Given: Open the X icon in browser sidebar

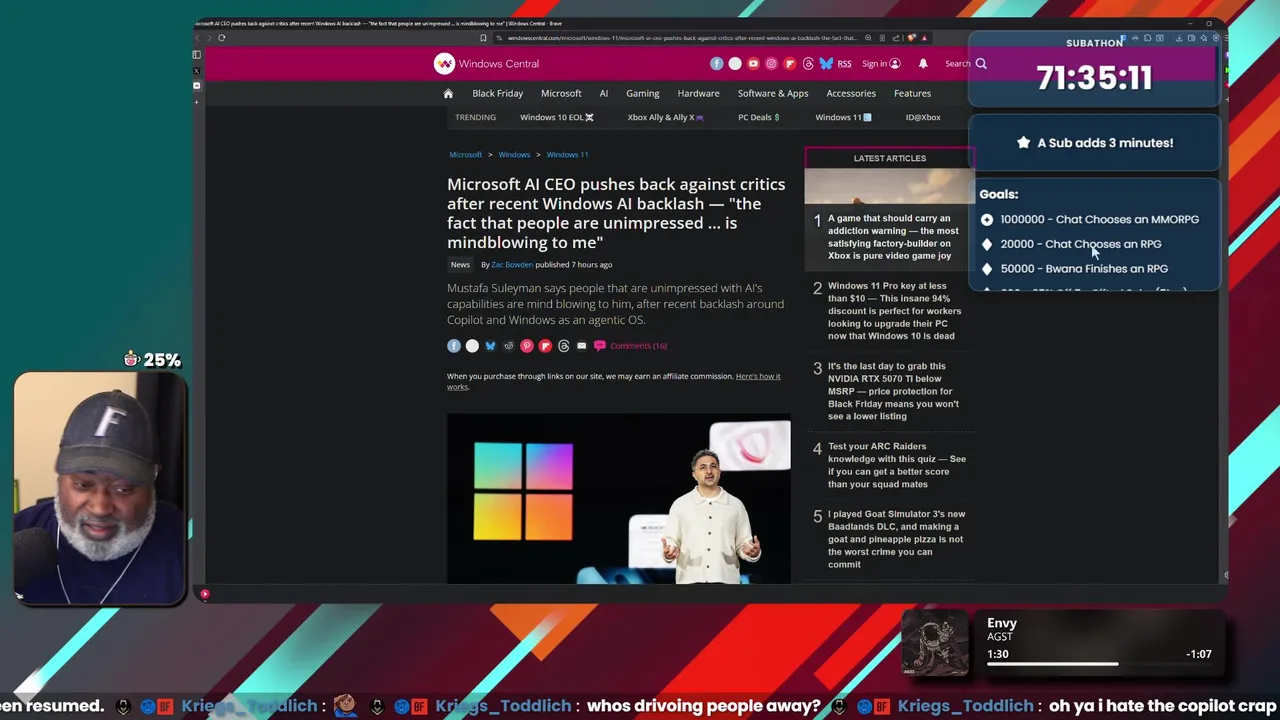Looking at the screenshot, I should [x=196, y=70].
